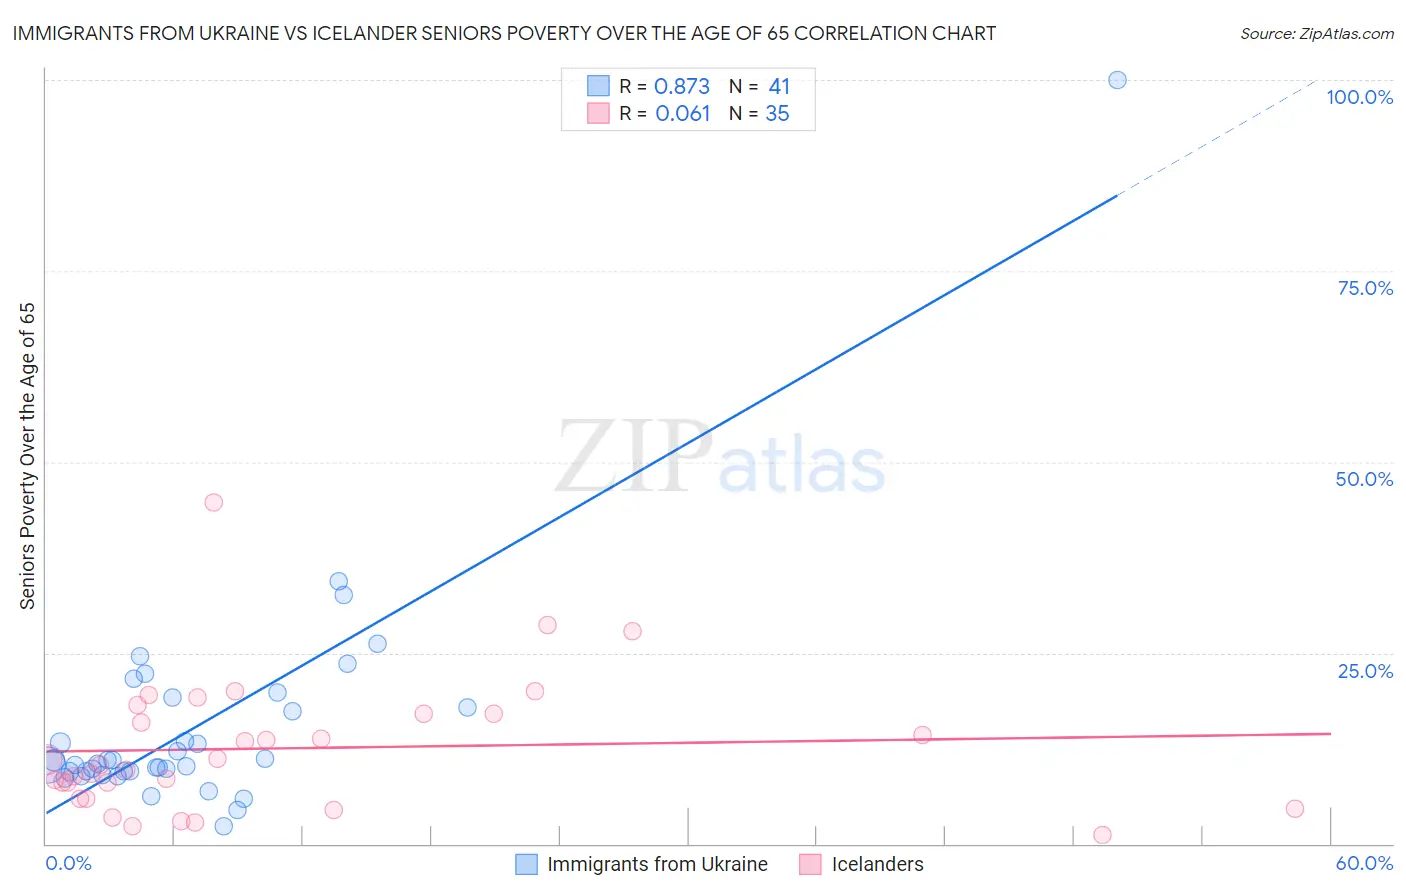The width and height of the screenshot is (1406, 892).
Task: Open the Source: ZipAtlas.com link
Action: coord(1317,33)
